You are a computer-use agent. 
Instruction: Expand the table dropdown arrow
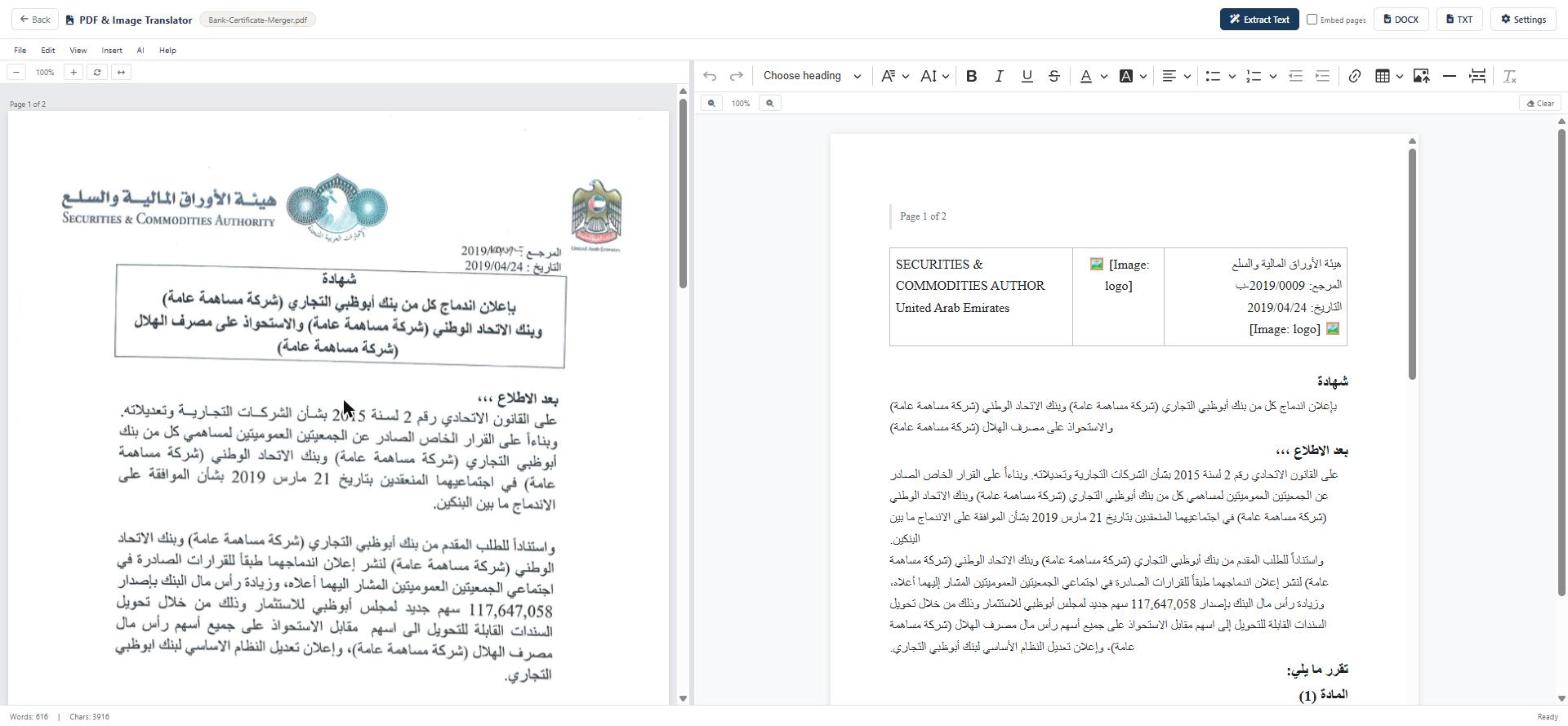click(x=1399, y=76)
